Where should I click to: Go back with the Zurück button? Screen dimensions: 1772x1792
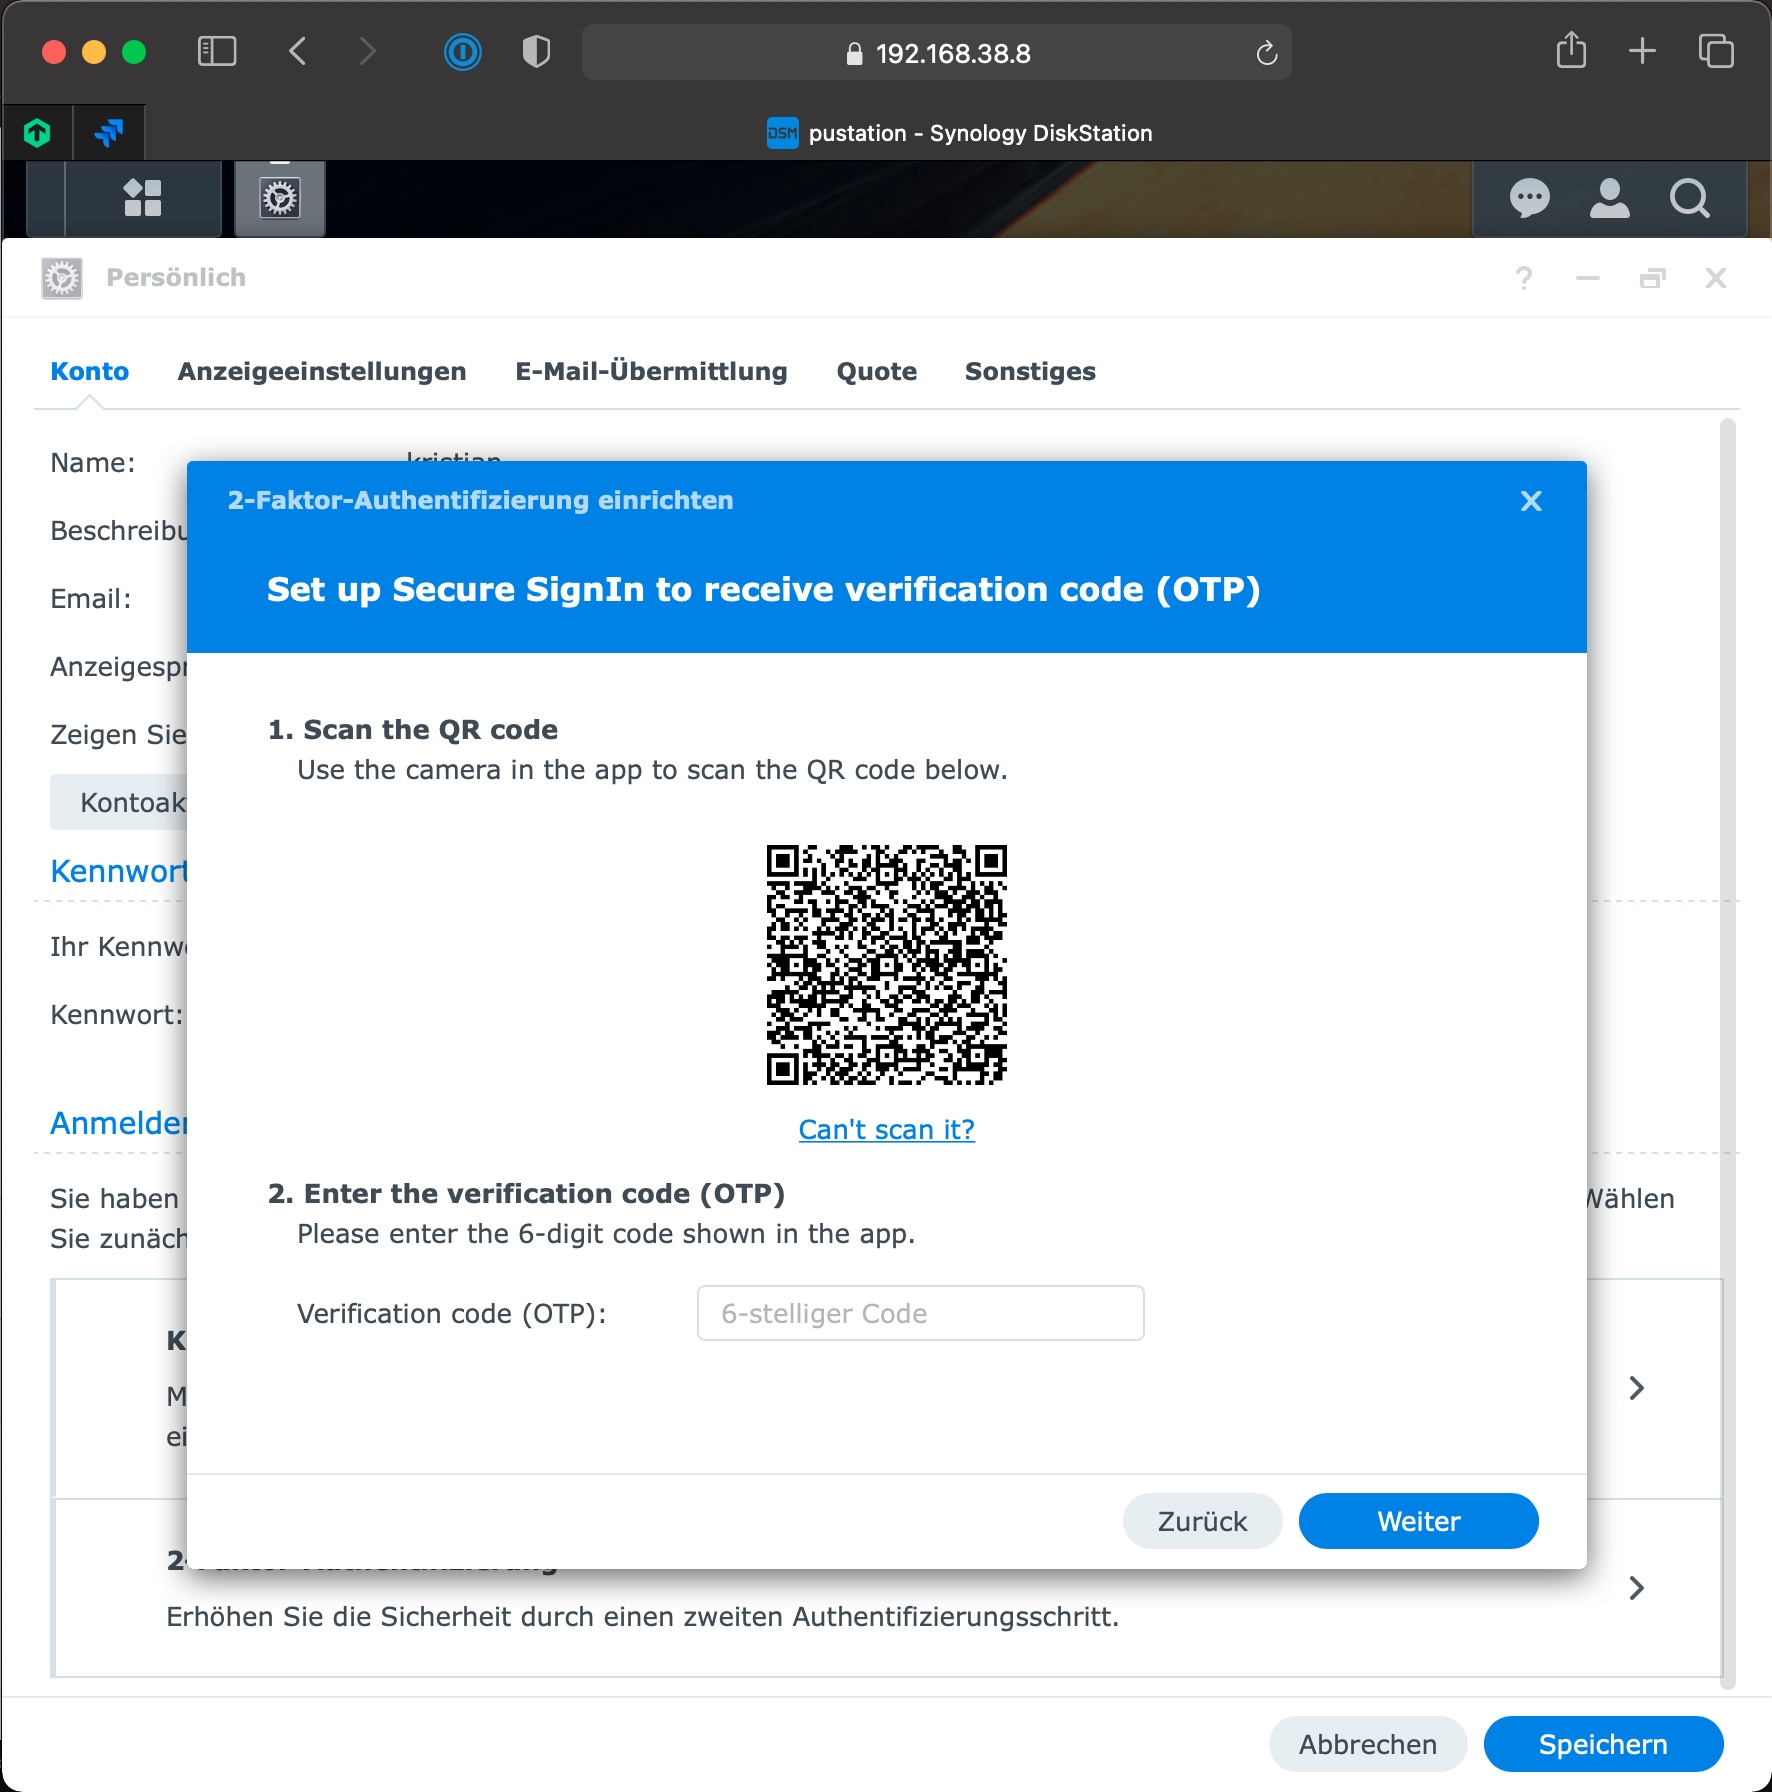click(x=1202, y=1521)
